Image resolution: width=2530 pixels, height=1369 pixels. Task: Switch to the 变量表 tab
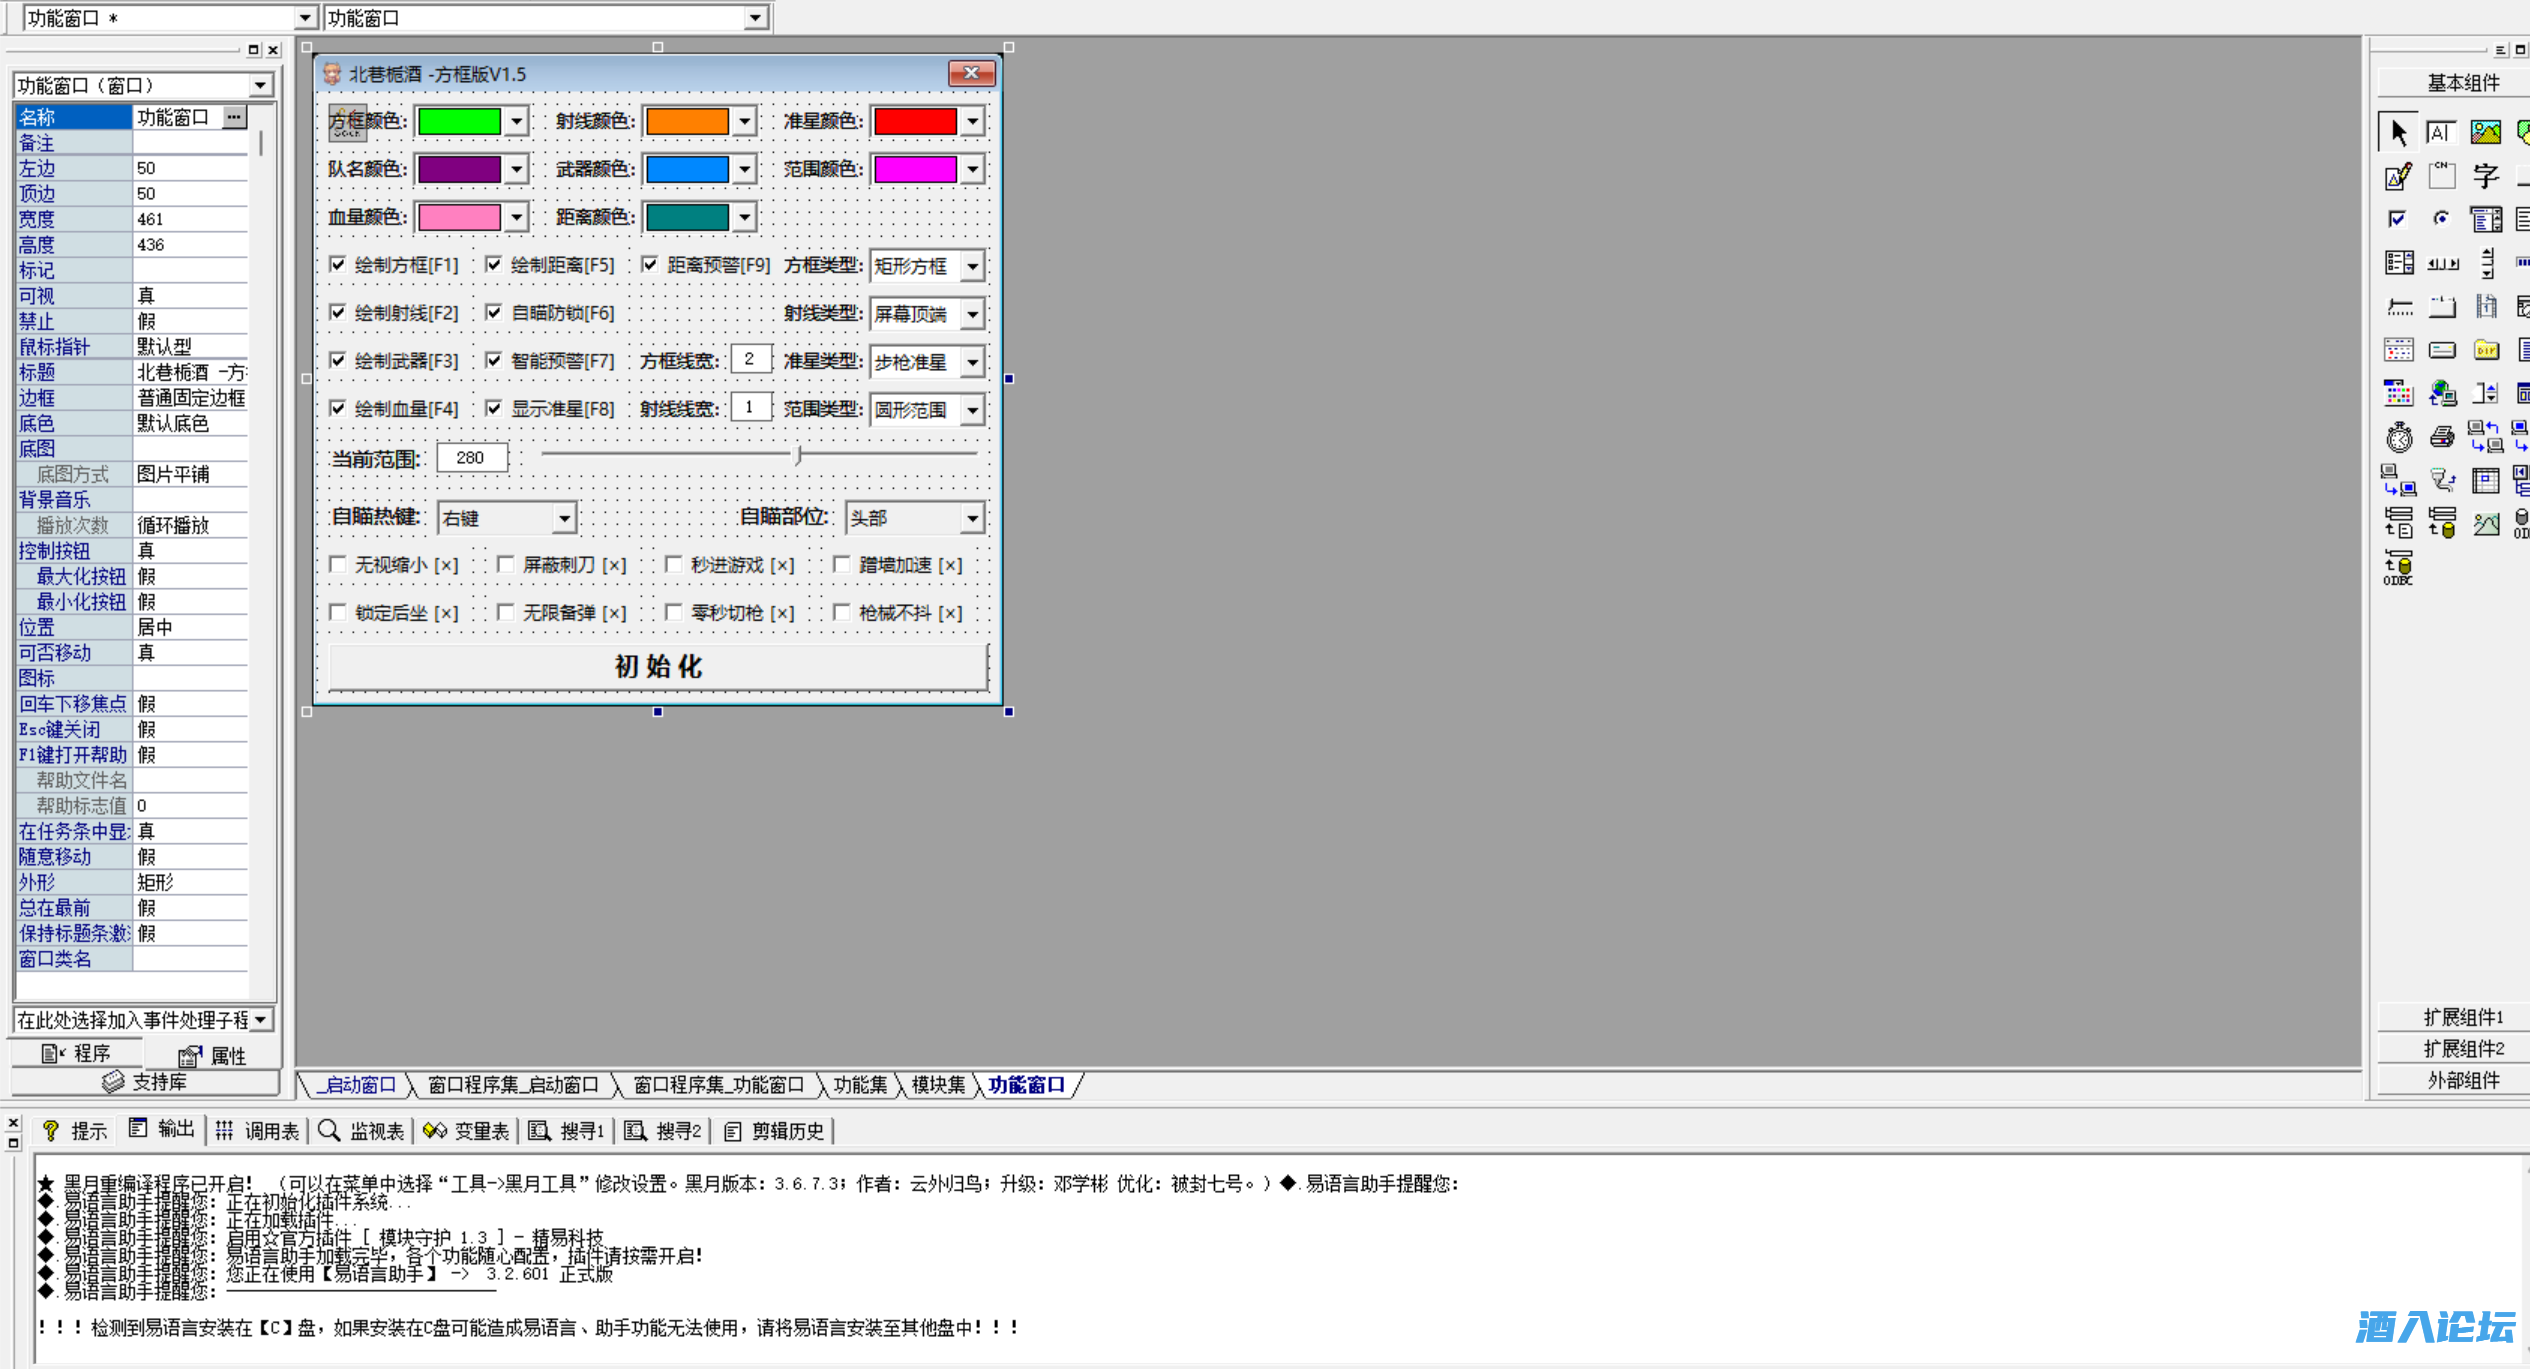pyautogui.click(x=478, y=1130)
